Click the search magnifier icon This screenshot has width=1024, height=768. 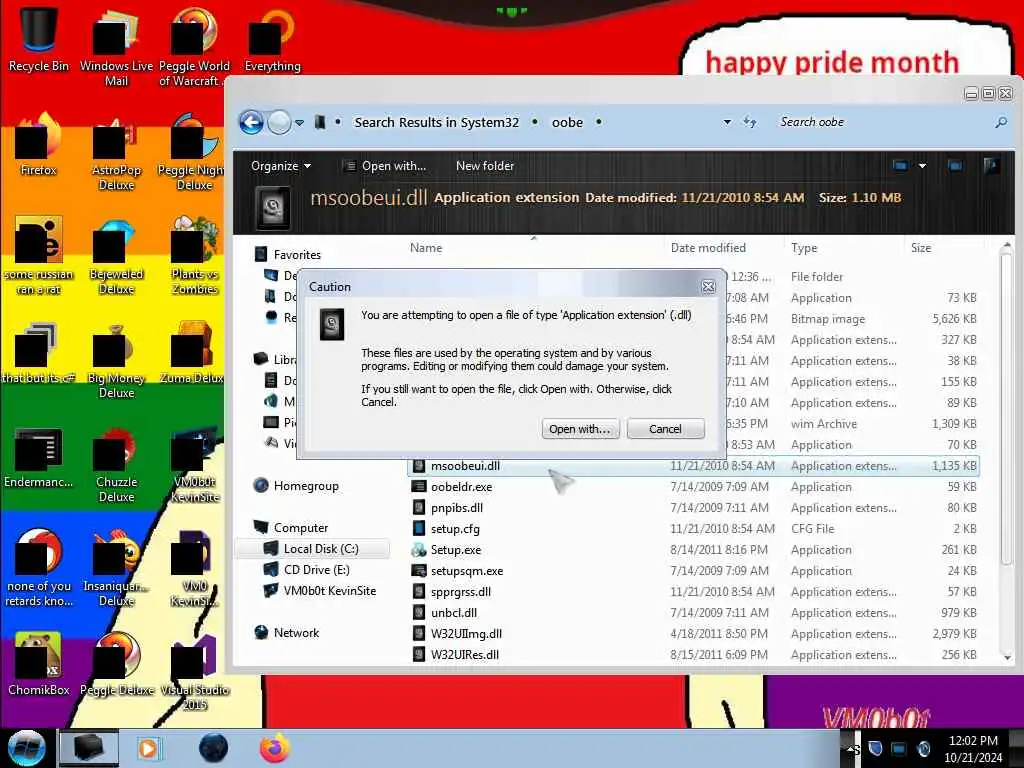tap(1000, 122)
